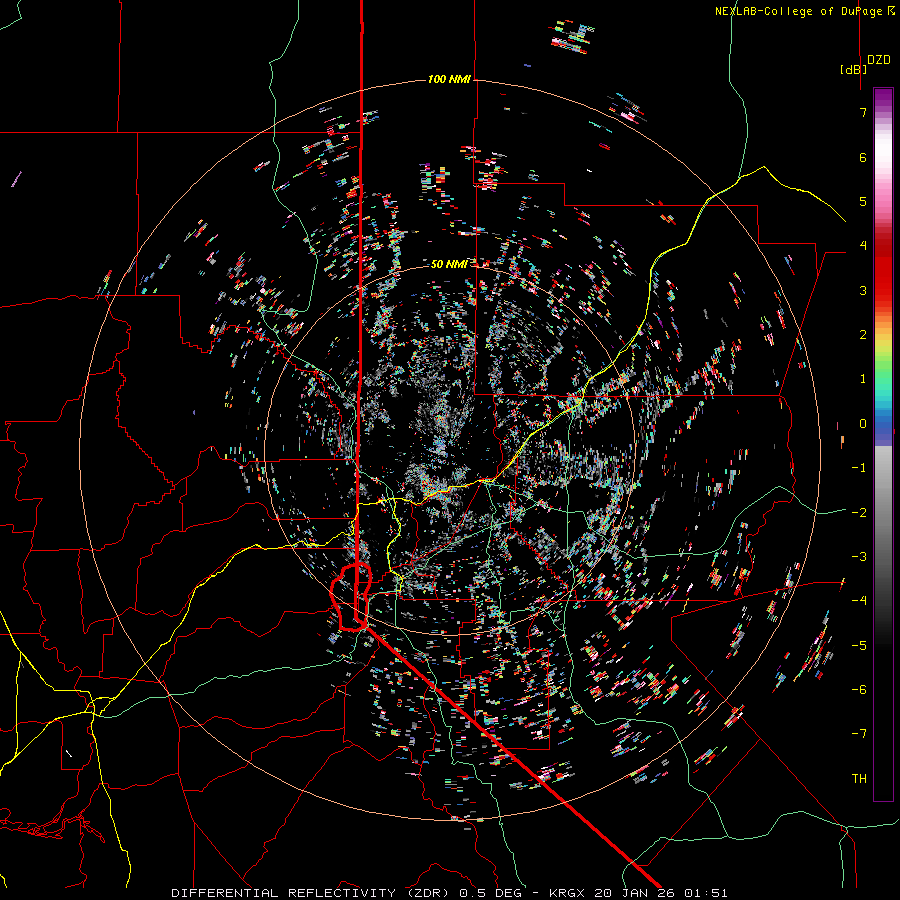
Task: Click the 7 value on the color scale
Action: 863,112
